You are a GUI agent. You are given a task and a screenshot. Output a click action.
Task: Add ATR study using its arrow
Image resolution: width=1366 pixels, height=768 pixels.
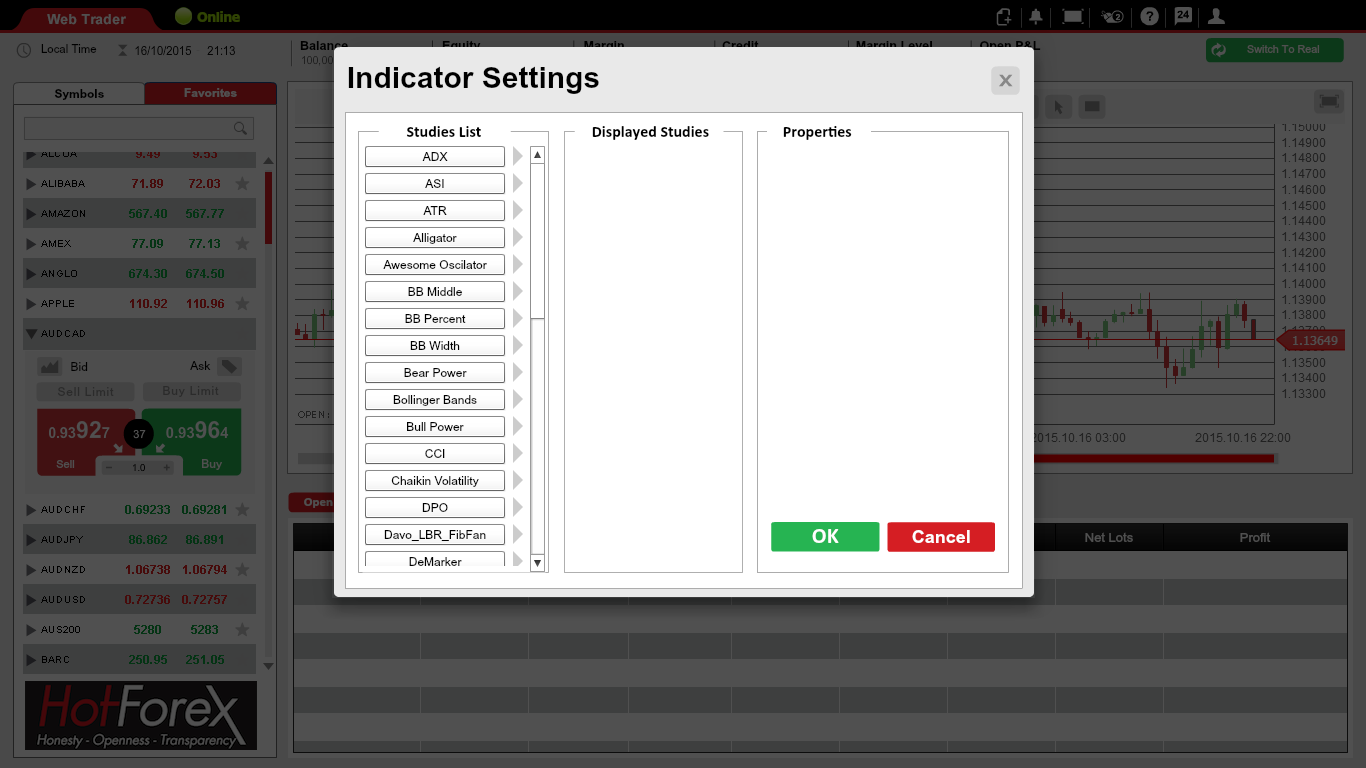(x=518, y=210)
